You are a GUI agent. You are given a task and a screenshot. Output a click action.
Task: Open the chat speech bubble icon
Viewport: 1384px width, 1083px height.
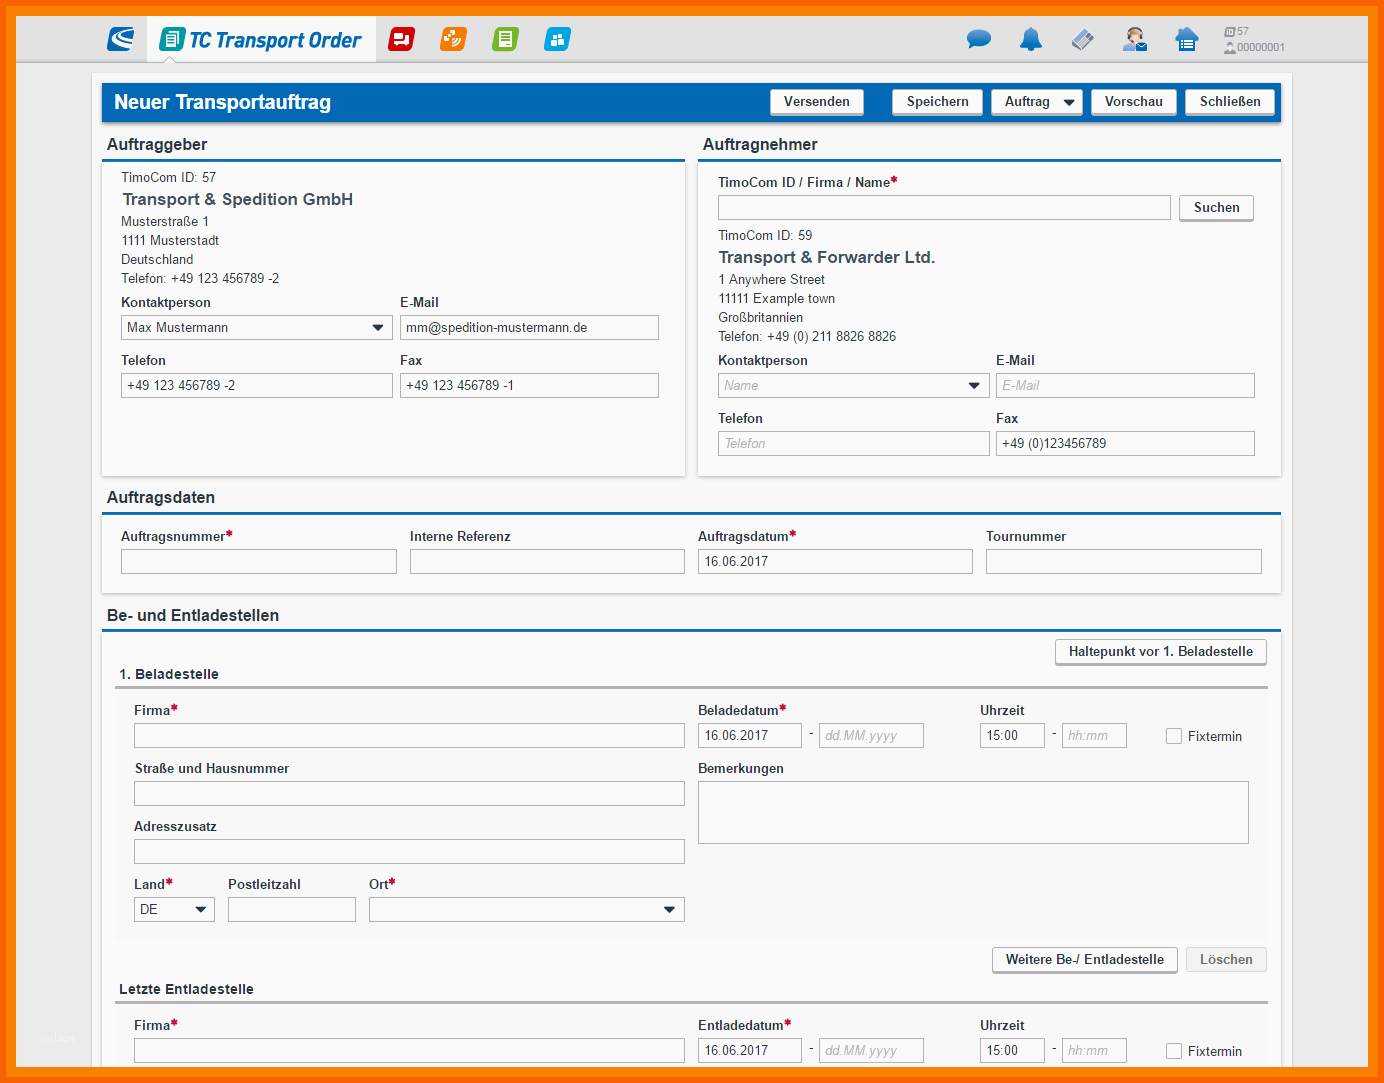coord(978,40)
